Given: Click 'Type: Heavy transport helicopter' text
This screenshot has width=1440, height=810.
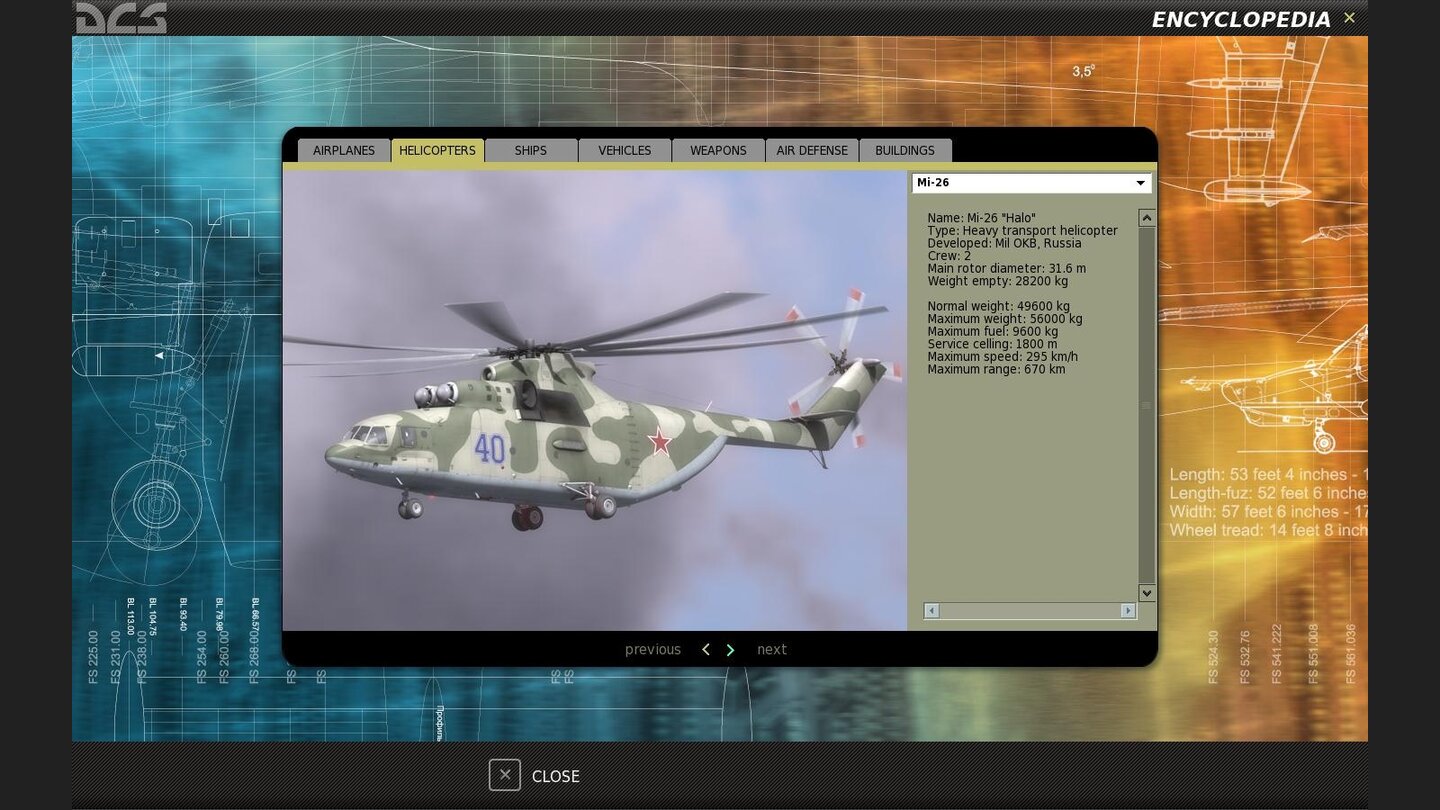Looking at the screenshot, I should (x=1022, y=231).
